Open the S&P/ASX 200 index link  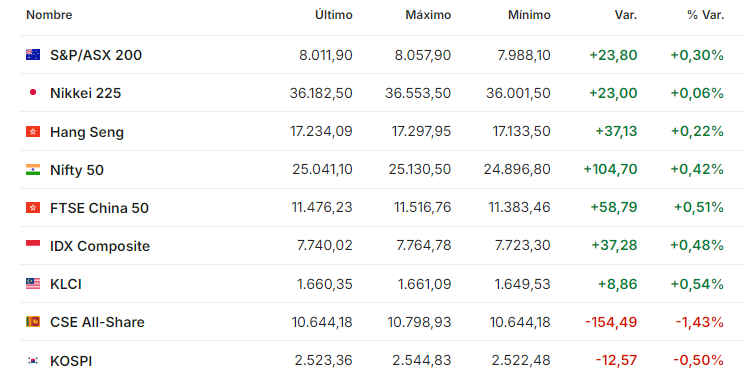[96, 55]
